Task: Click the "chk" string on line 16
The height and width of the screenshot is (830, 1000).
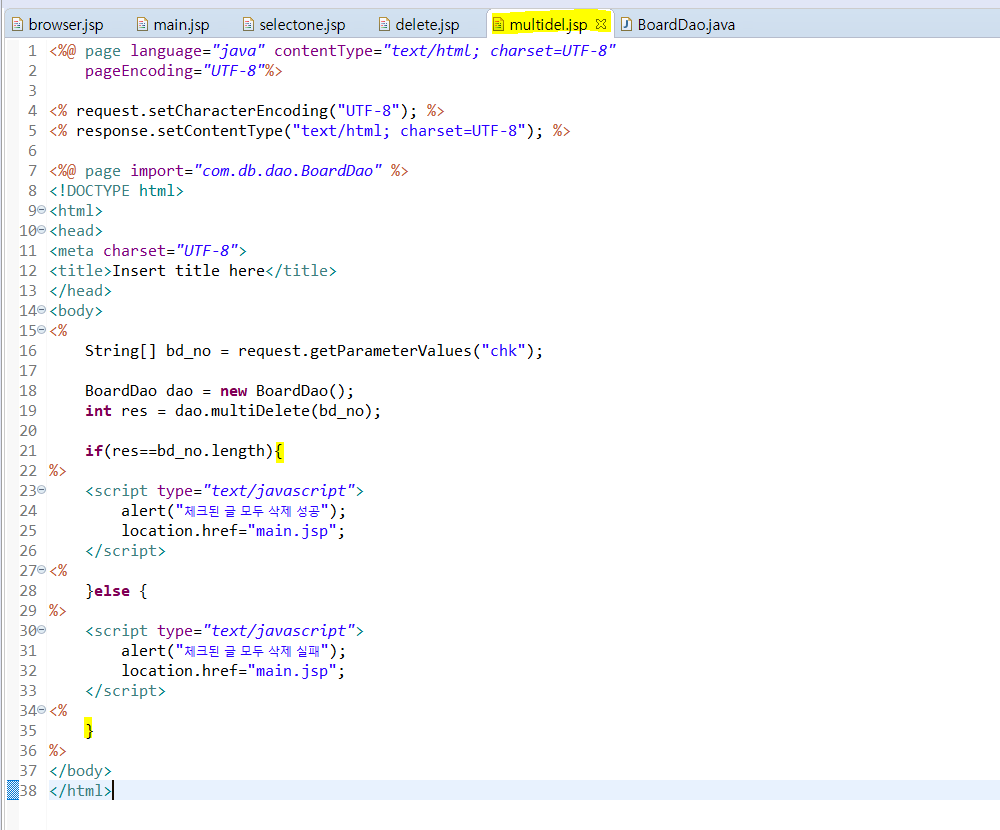Action: (503, 351)
